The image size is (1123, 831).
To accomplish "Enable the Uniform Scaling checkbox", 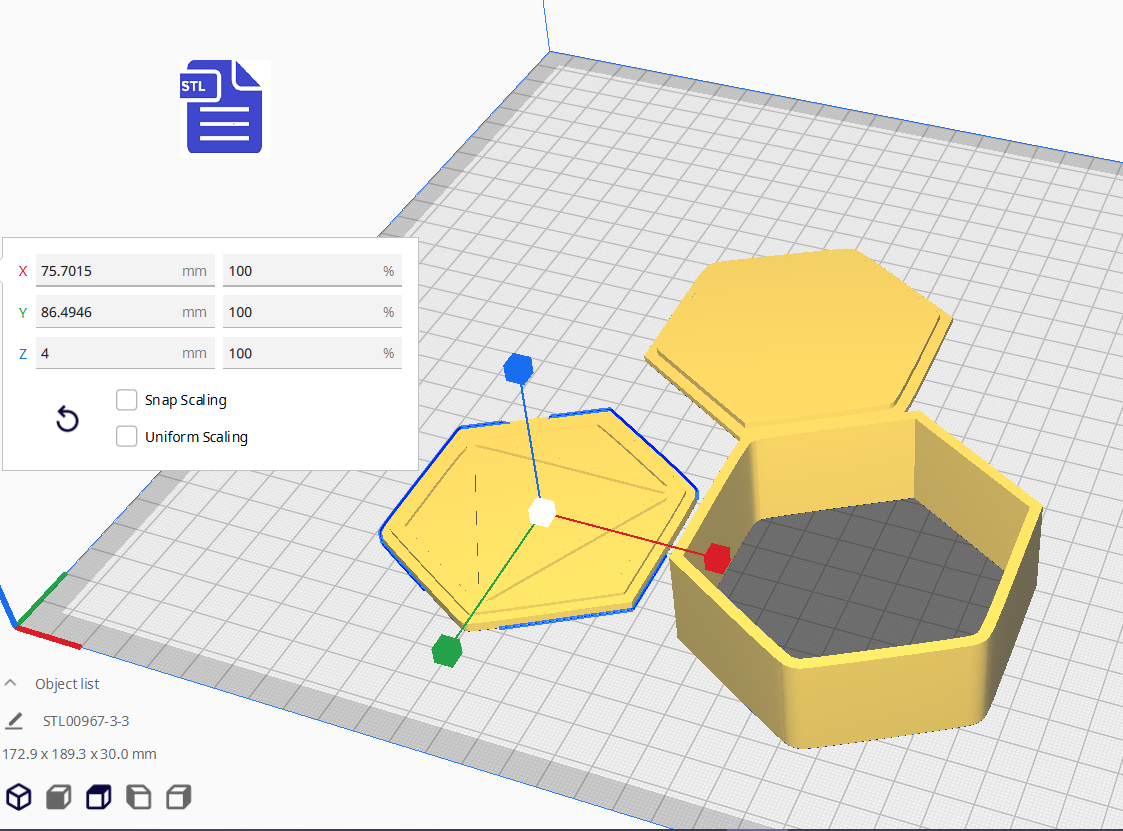I will [127, 437].
